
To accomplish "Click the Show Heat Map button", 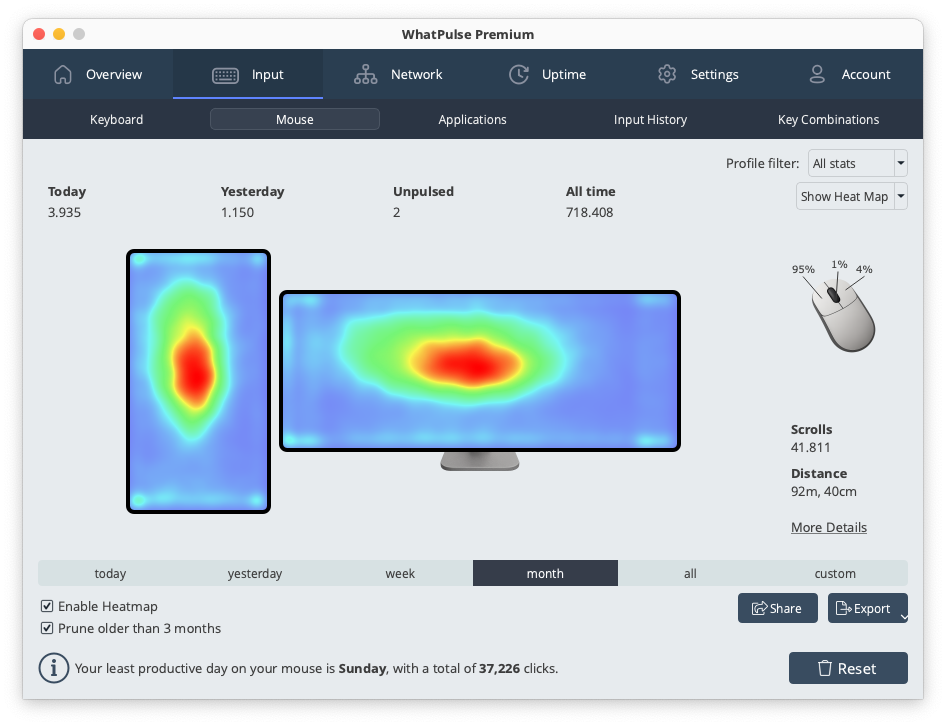I will 843,196.
